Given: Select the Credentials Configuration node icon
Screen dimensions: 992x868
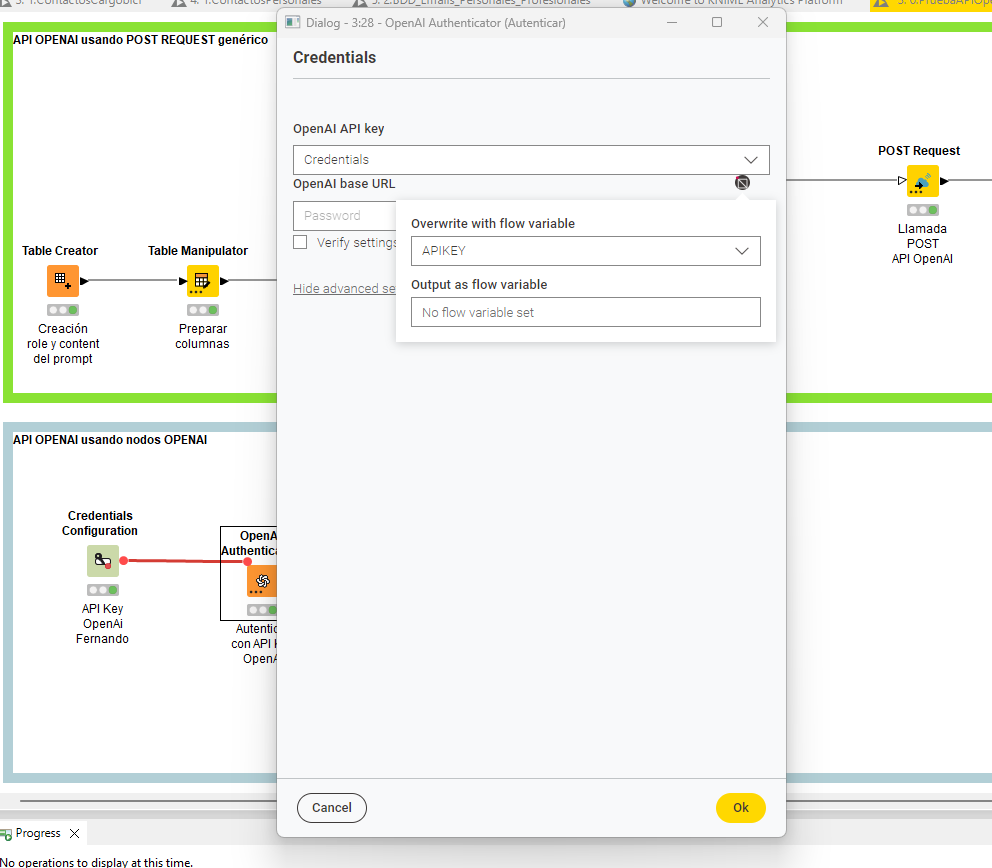Looking at the screenshot, I should click(x=102, y=561).
